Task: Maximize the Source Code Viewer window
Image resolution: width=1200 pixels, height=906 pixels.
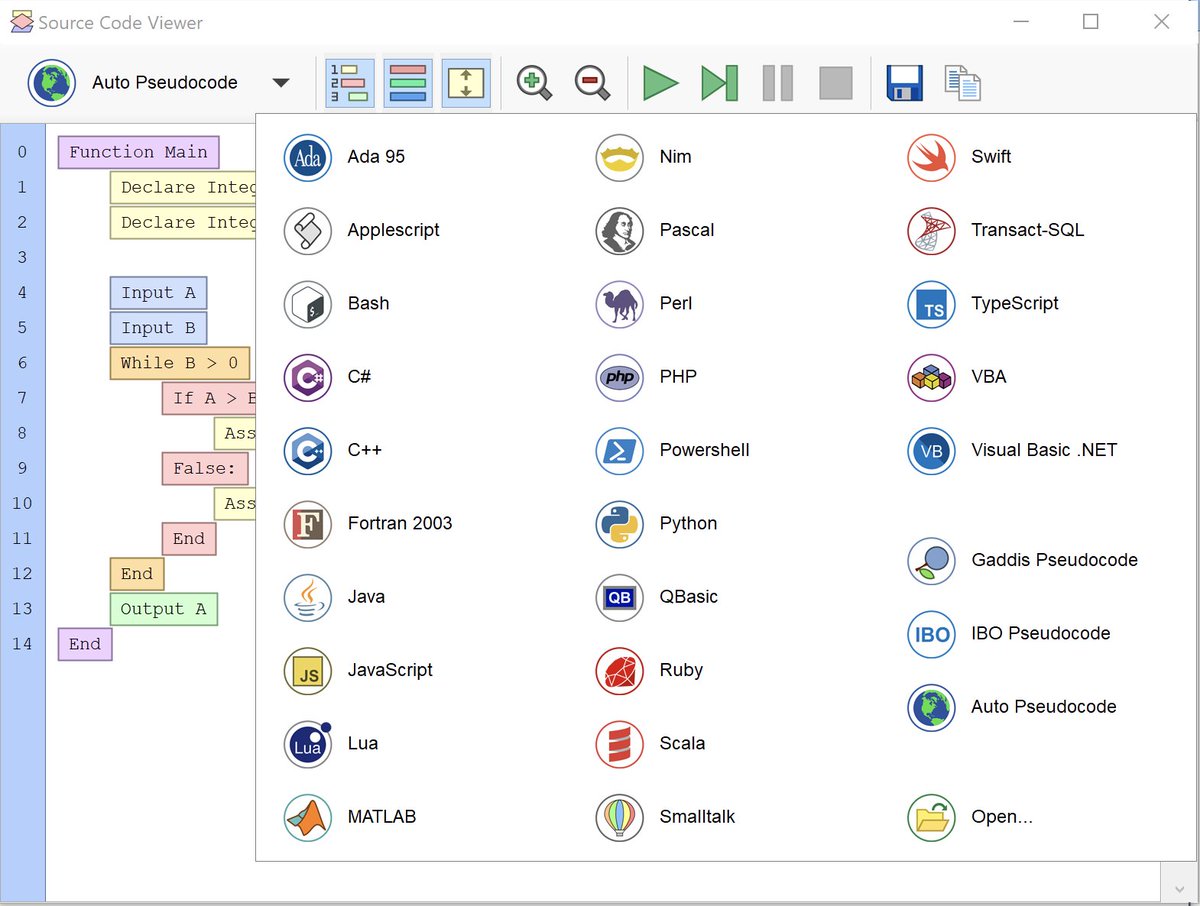Action: 1091,21
